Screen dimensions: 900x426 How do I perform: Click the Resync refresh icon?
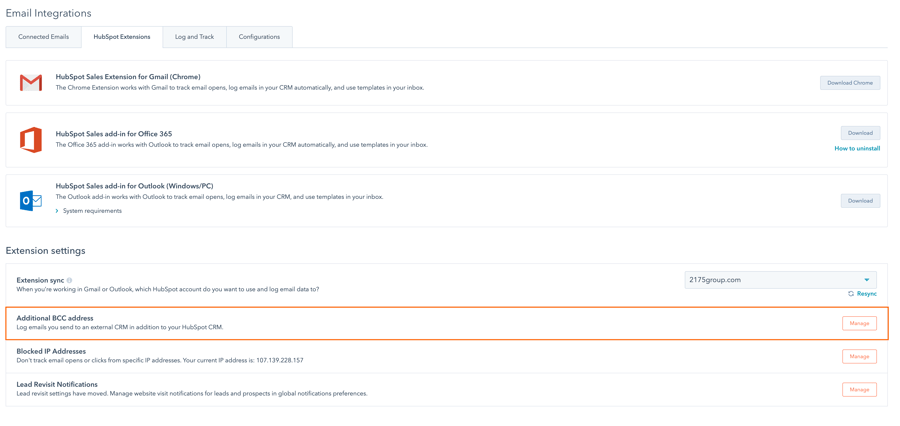851,293
